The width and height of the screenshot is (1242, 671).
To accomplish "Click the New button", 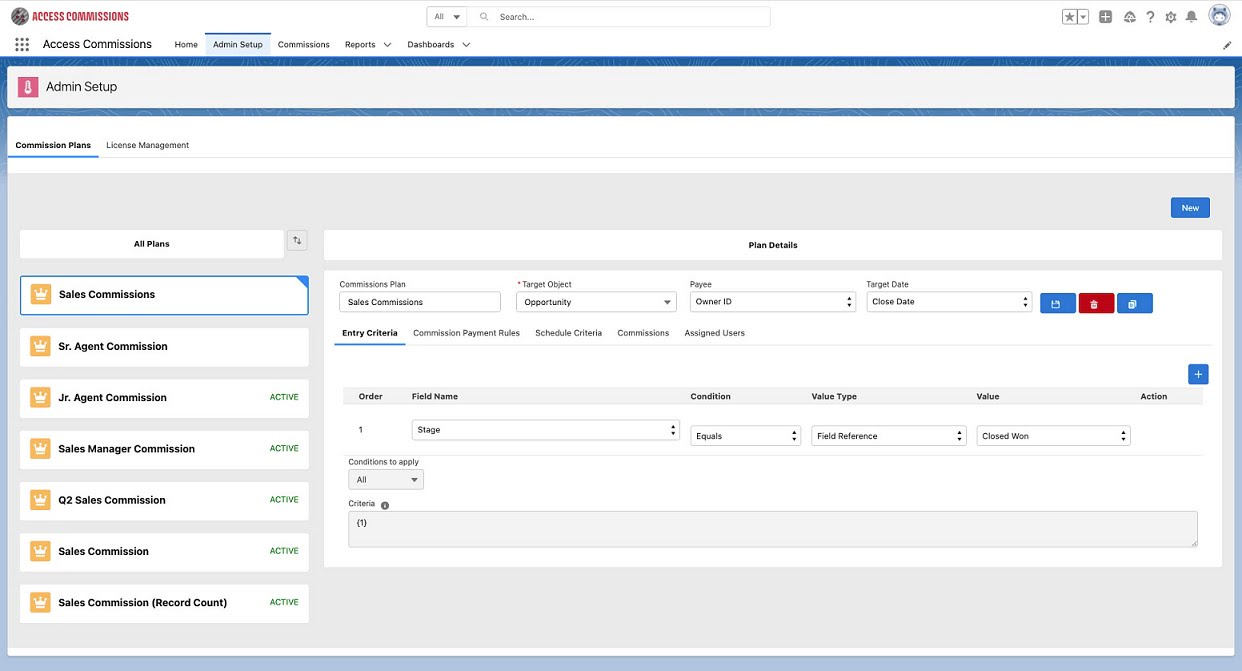I will (1189, 208).
